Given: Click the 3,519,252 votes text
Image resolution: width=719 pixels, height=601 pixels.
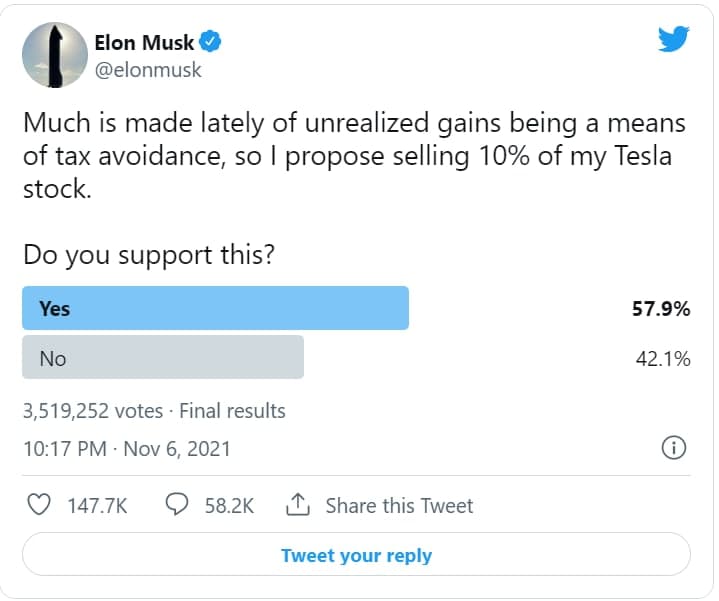Looking at the screenshot, I should 91,411.
